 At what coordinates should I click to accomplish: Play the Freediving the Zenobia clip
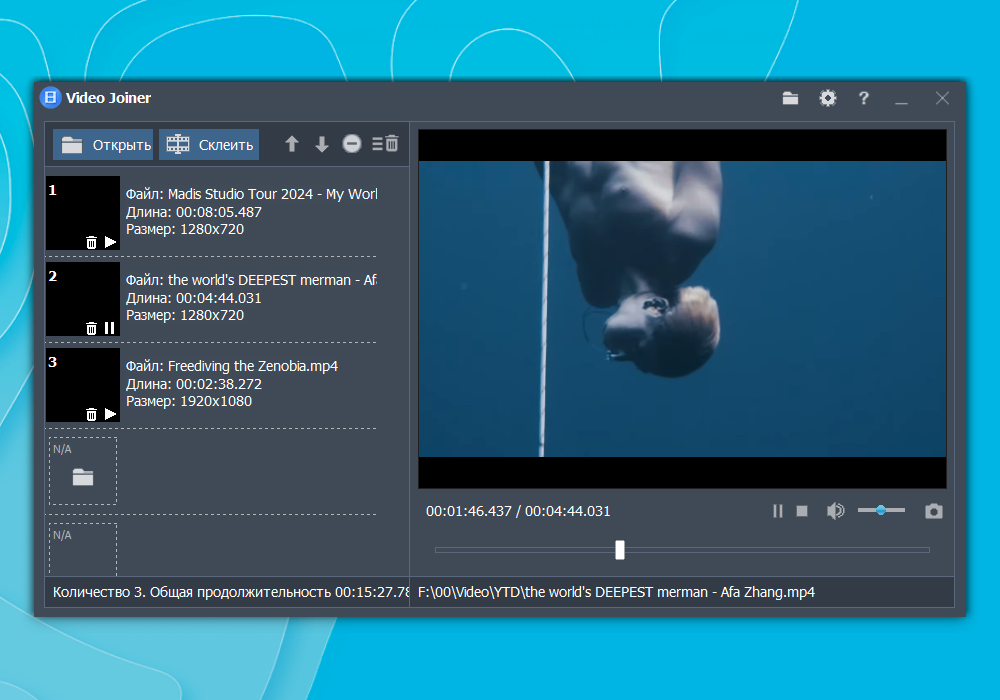pos(110,414)
